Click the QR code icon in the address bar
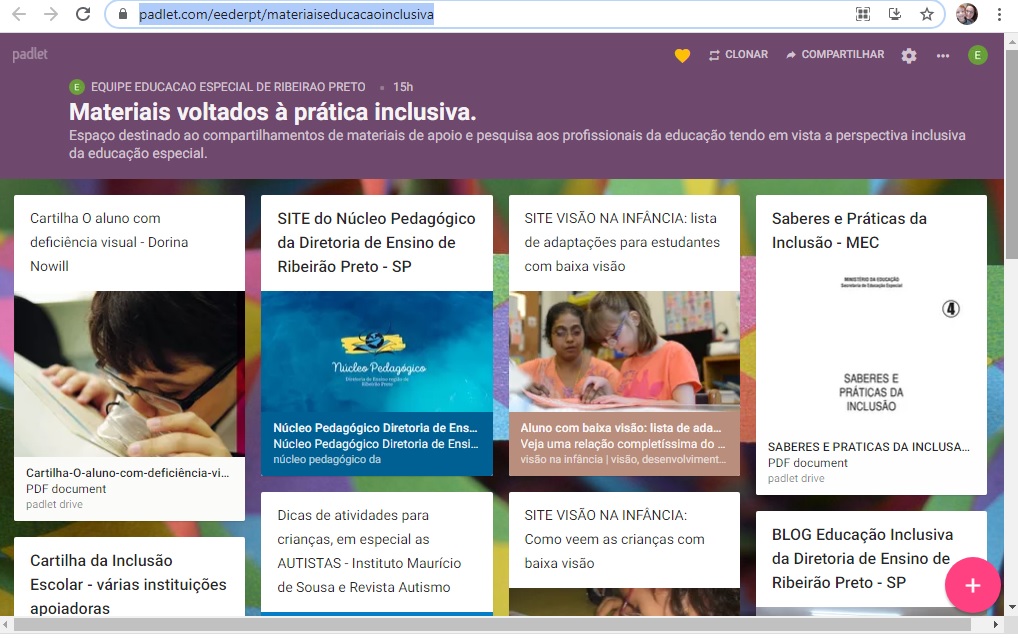The width and height of the screenshot is (1018, 638). pos(862,15)
